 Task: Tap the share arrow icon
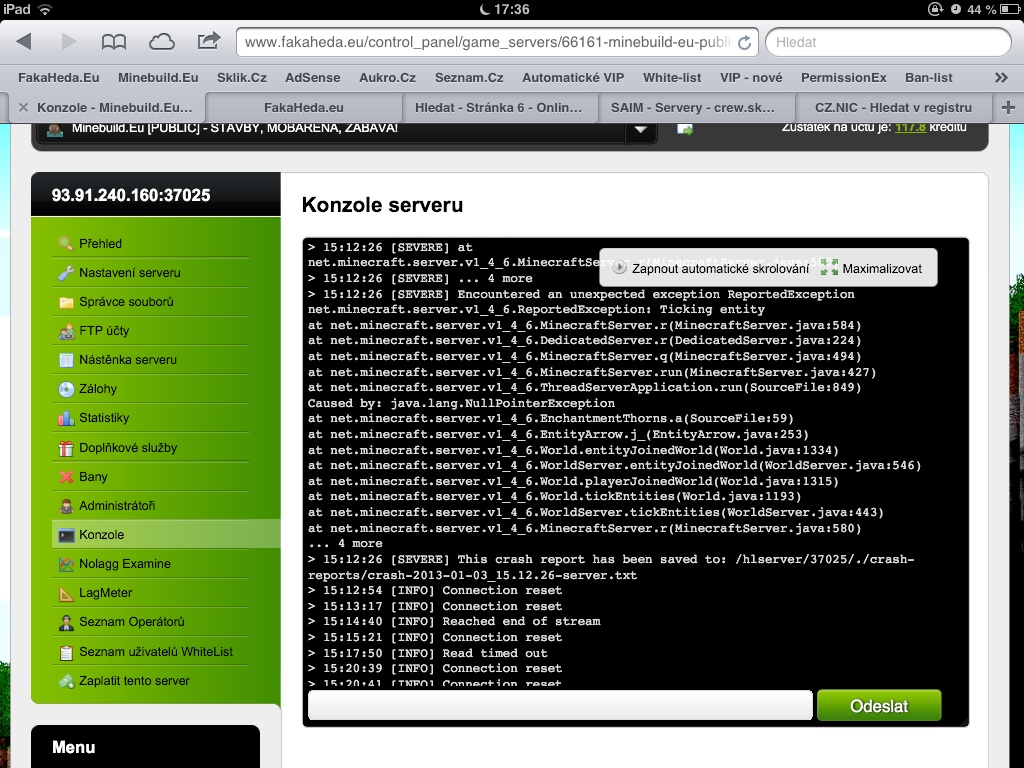(x=208, y=41)
